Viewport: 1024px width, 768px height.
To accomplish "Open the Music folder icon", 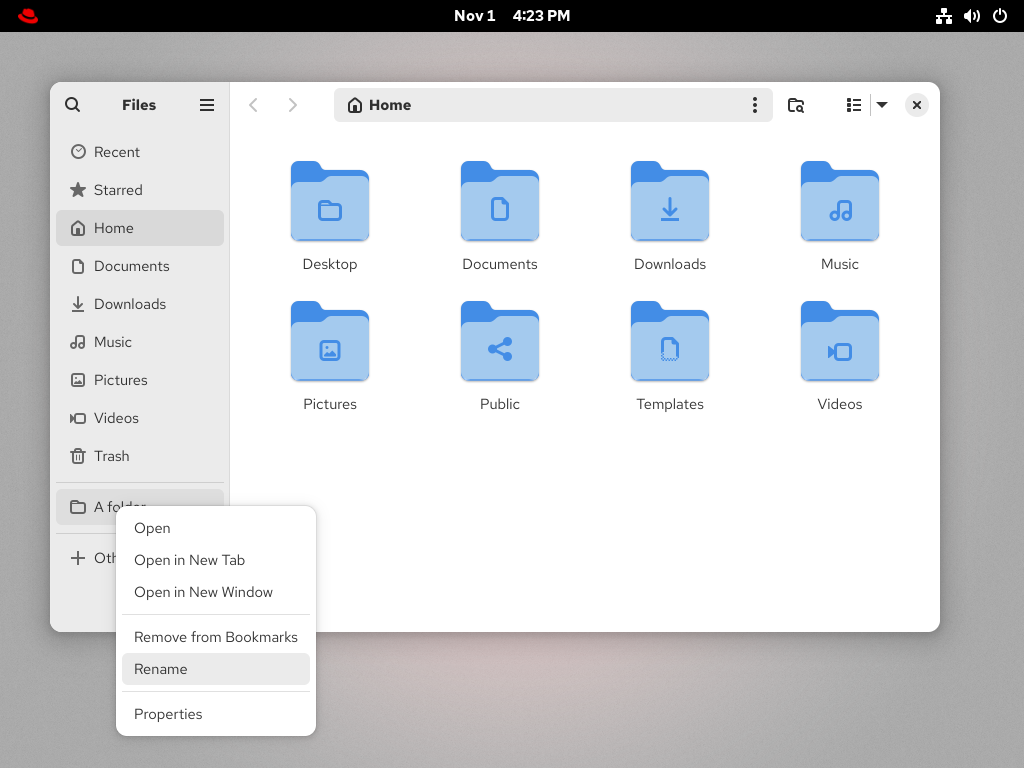I will [840, 202].
